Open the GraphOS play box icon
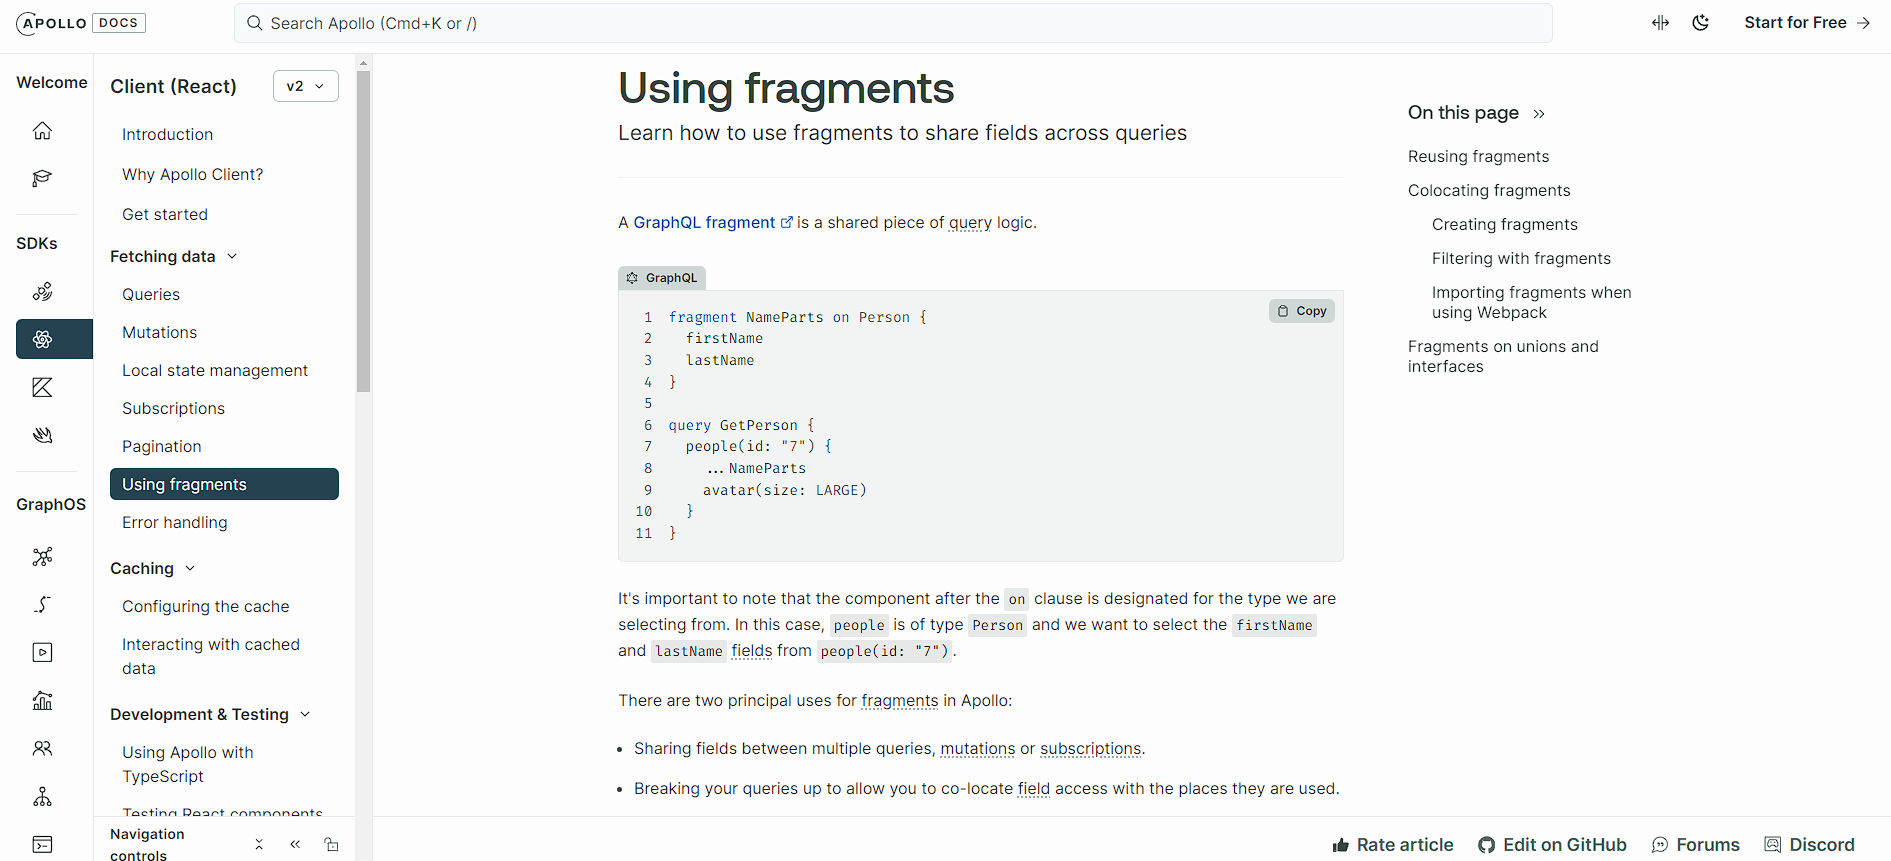 click(42, 653)
